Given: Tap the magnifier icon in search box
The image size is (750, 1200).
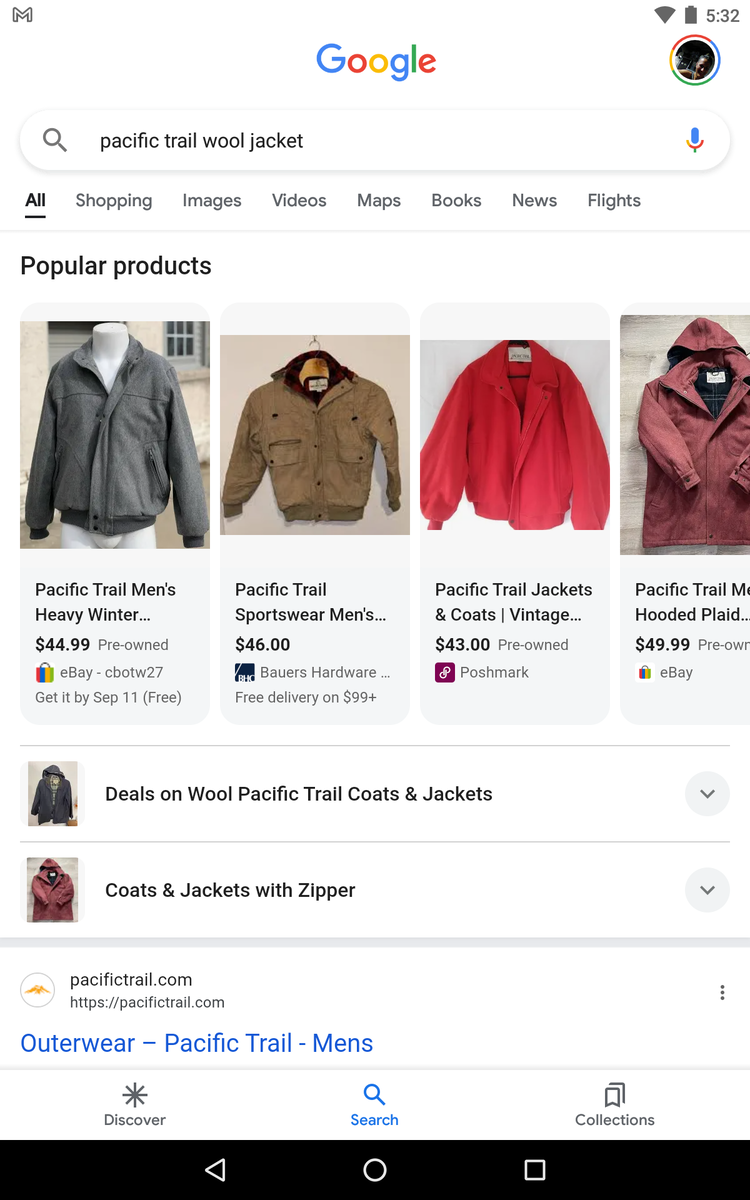Looking at the screenshot, I should (55, 141).
